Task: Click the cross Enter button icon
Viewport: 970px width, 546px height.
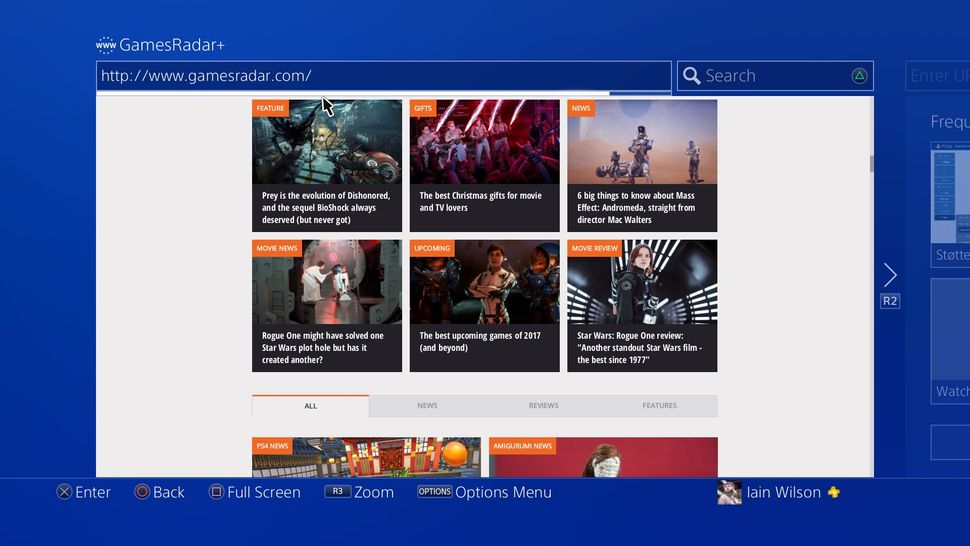Action: point(64,492)
